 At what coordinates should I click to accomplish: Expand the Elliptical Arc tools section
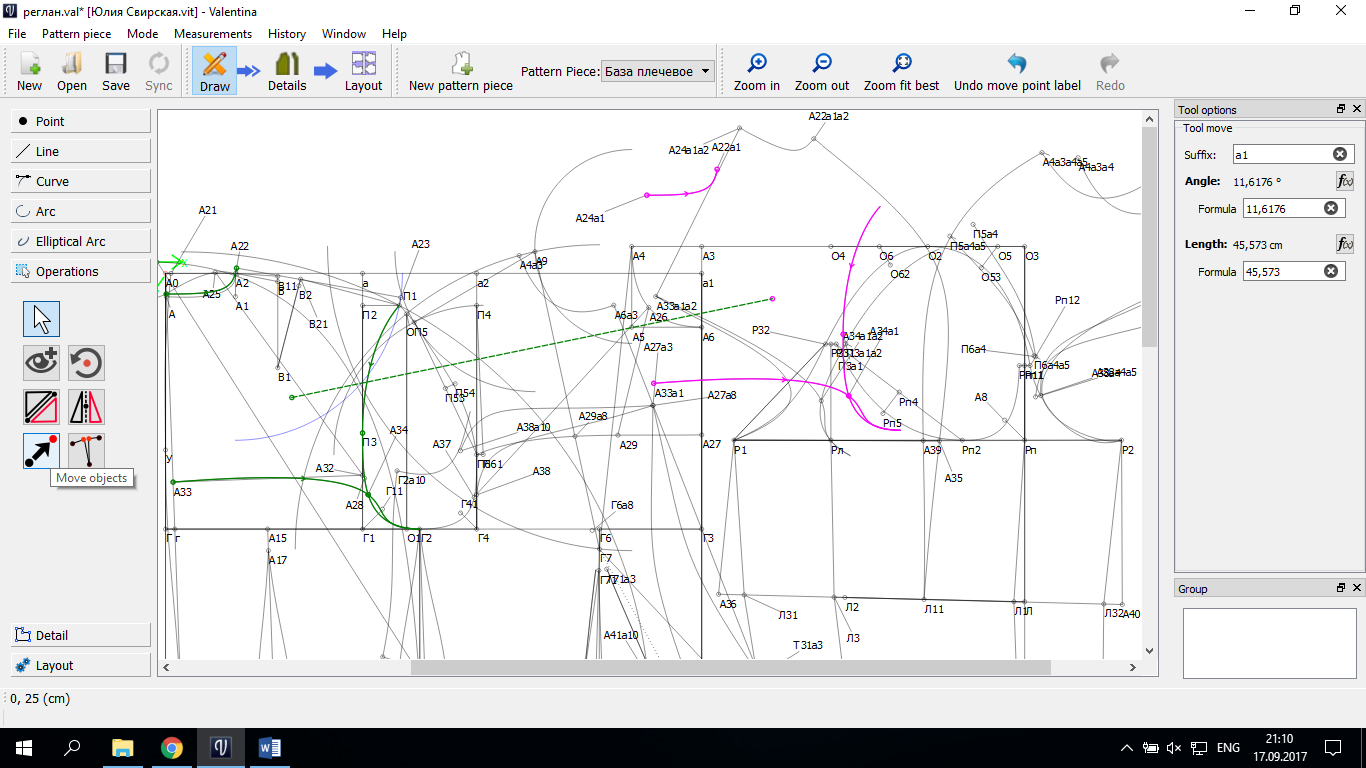tap(81, 241)
